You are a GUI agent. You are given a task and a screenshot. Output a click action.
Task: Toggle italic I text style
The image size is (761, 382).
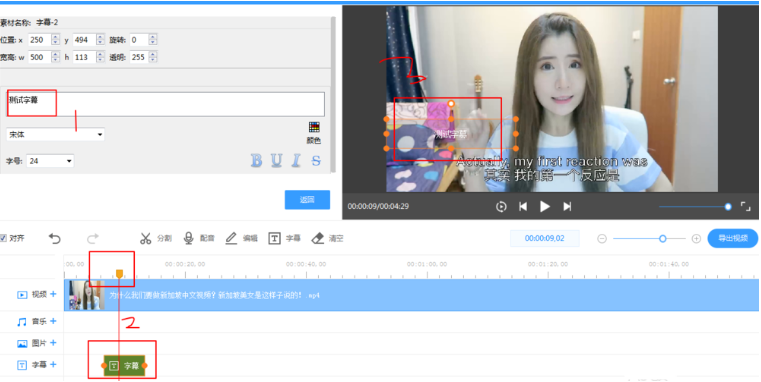(296, 160)
